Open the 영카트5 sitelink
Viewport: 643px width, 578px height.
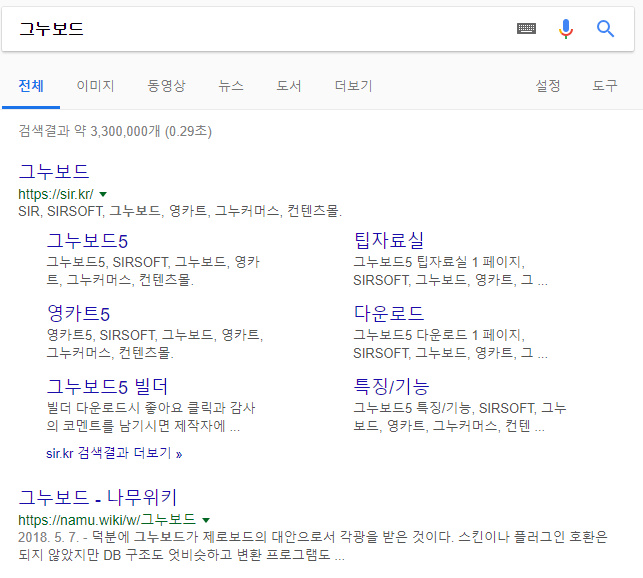coord(78,313)
